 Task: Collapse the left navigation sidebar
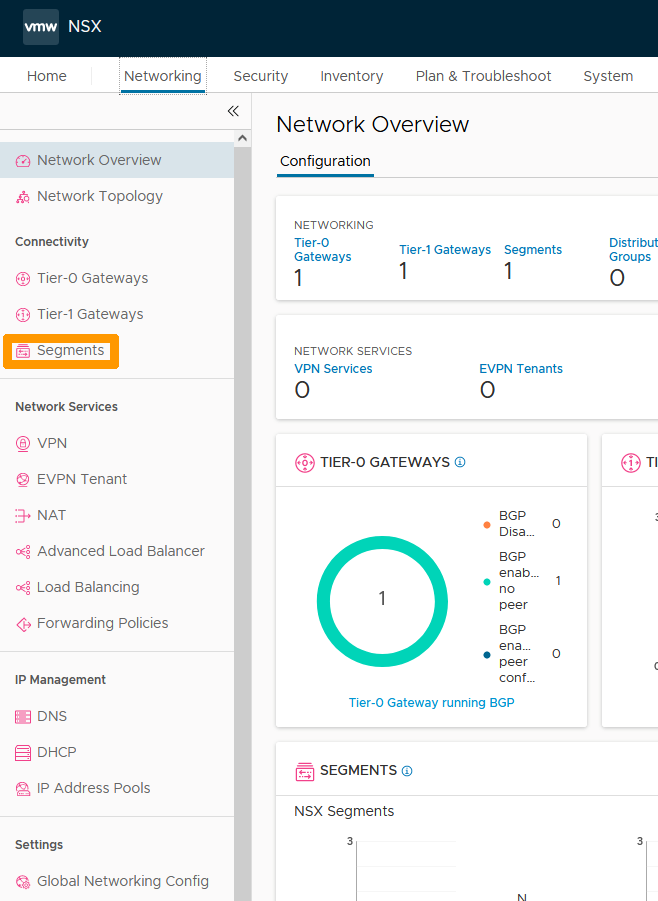click(x=233, y=111)
